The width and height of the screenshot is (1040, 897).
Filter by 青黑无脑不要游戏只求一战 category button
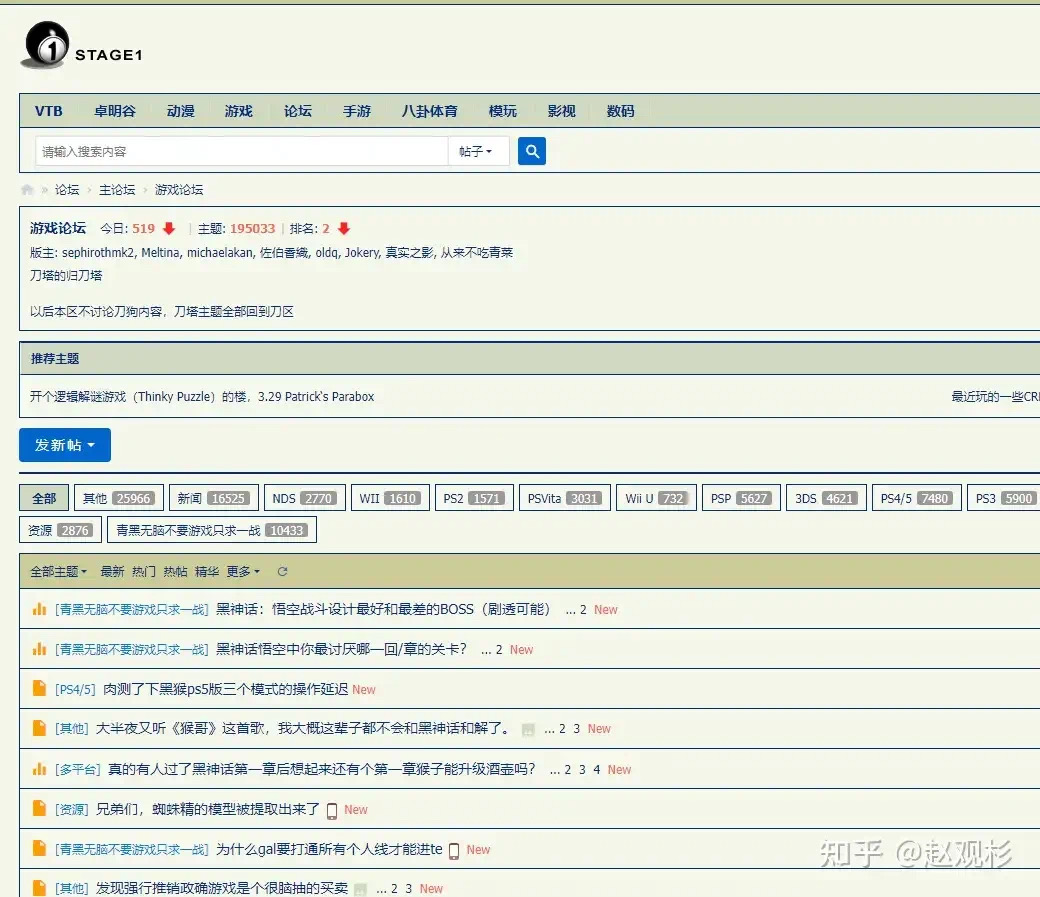(x=212, y=530)
